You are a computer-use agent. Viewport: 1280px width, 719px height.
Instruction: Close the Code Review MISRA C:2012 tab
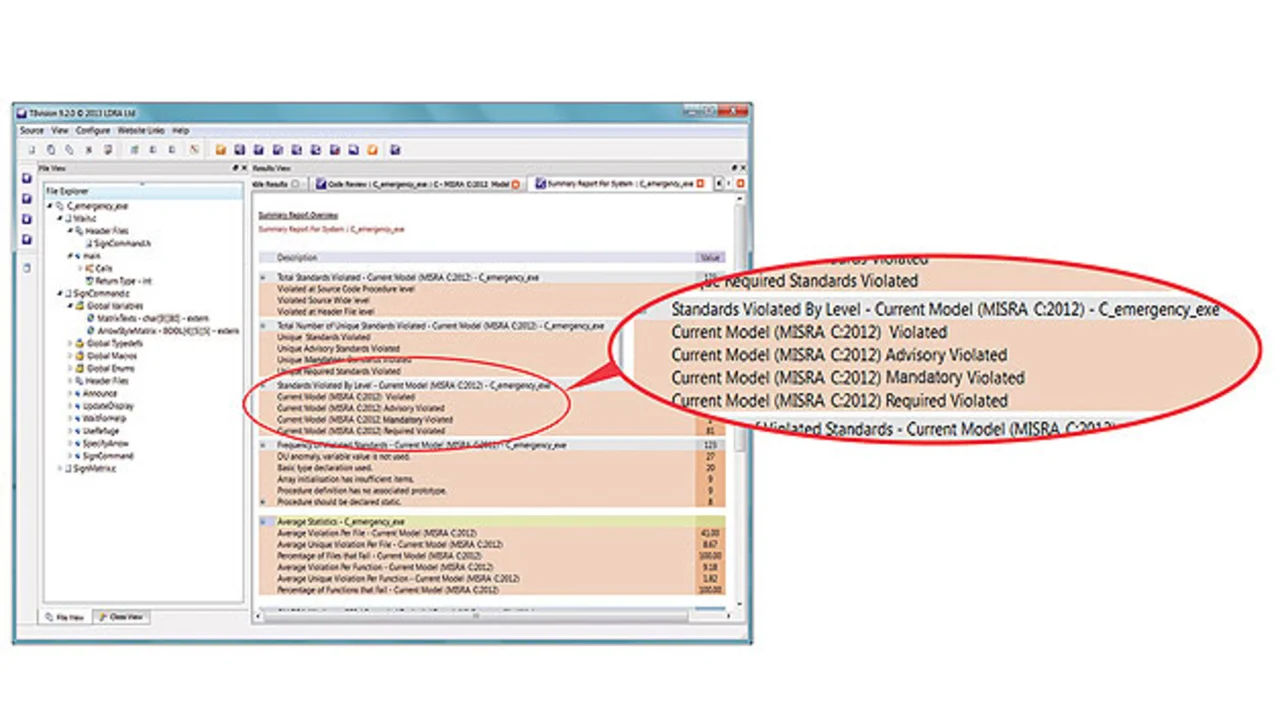pos(516,184)
